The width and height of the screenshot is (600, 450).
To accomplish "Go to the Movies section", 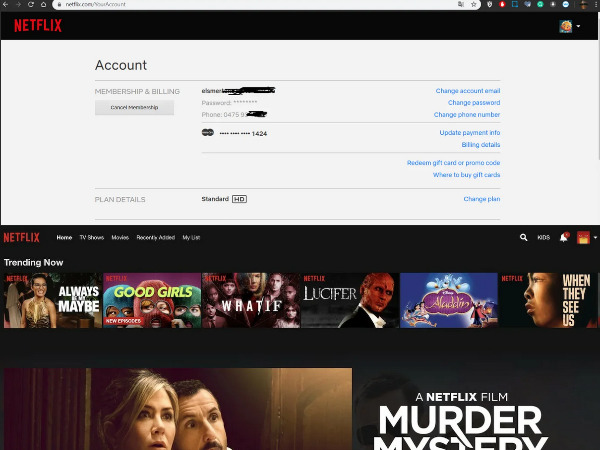I will pyautogui.click(x=120, y=238).
